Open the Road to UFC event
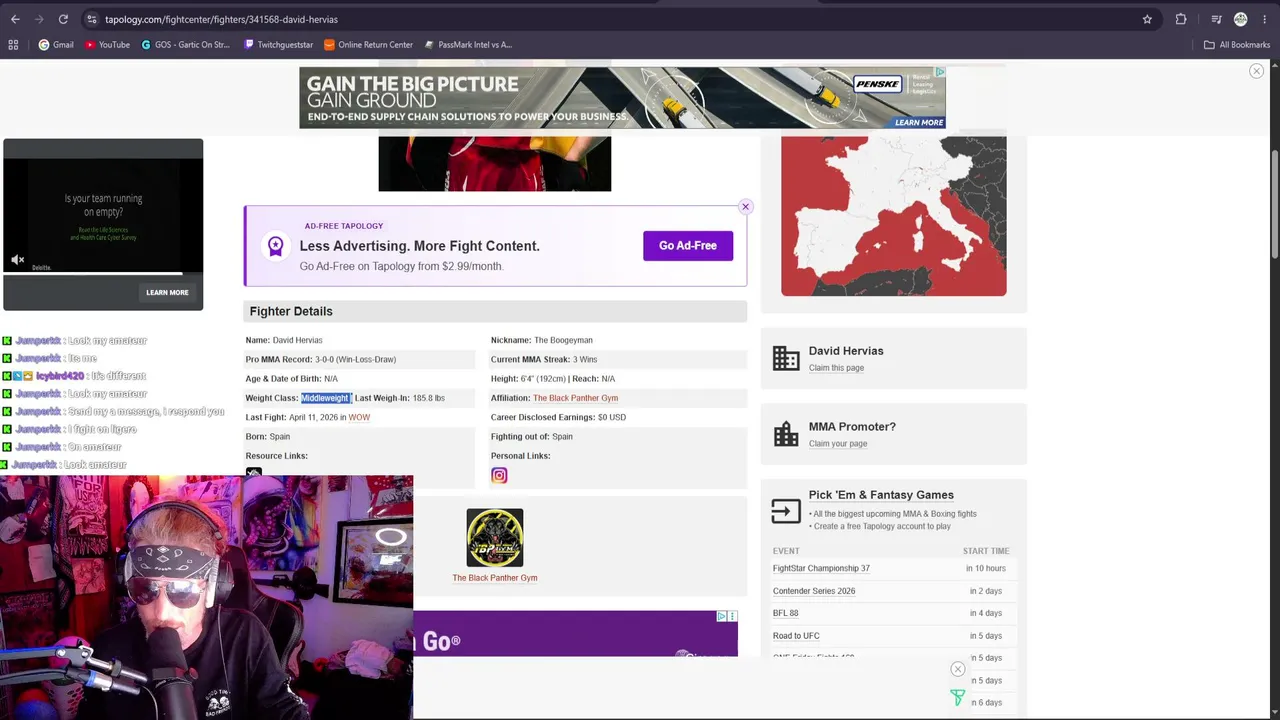 796,636
